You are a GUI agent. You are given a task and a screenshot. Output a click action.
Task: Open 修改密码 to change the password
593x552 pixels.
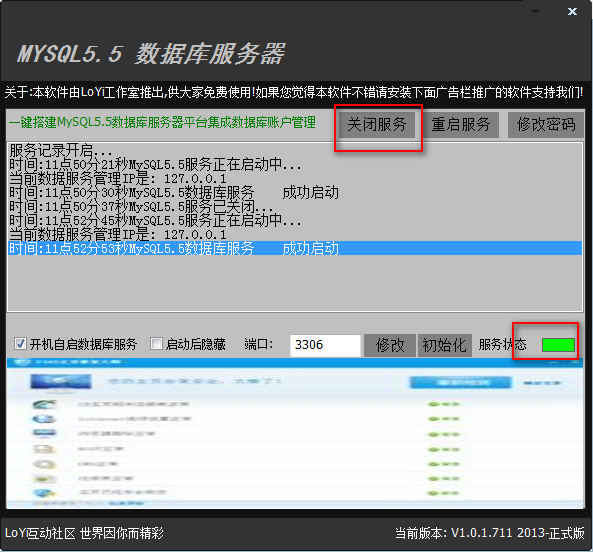tap(546, 125)
